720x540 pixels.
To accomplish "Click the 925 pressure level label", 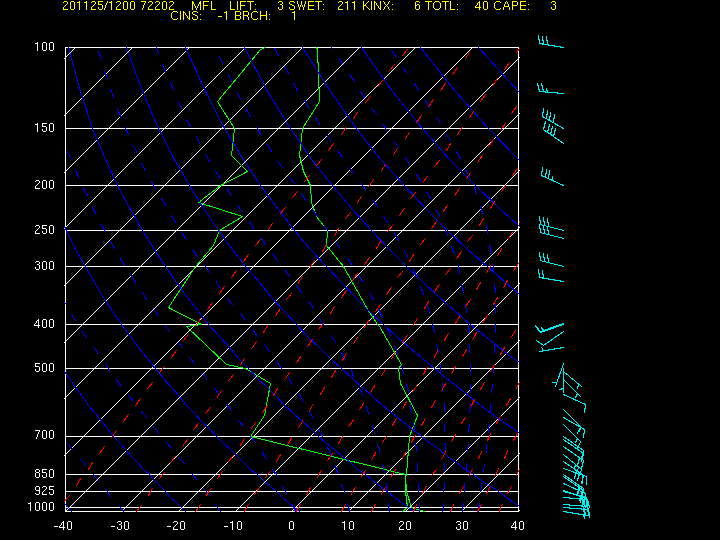I will click(44, 491).
